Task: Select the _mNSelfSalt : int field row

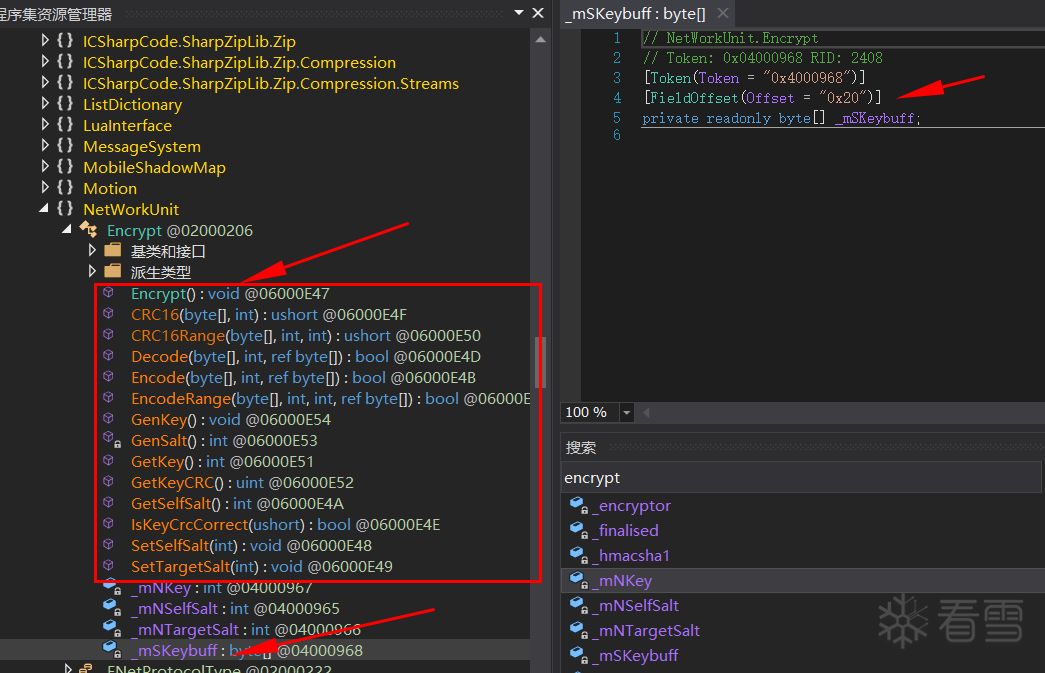Action: (235, 608)
